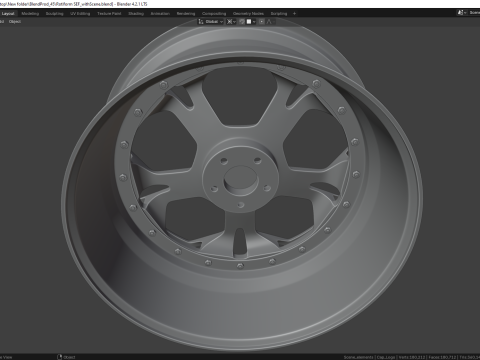The height and width of the screenshot is (360, 480).
Task: Open the Sculpting workspace tab
Action: point(54,14)
